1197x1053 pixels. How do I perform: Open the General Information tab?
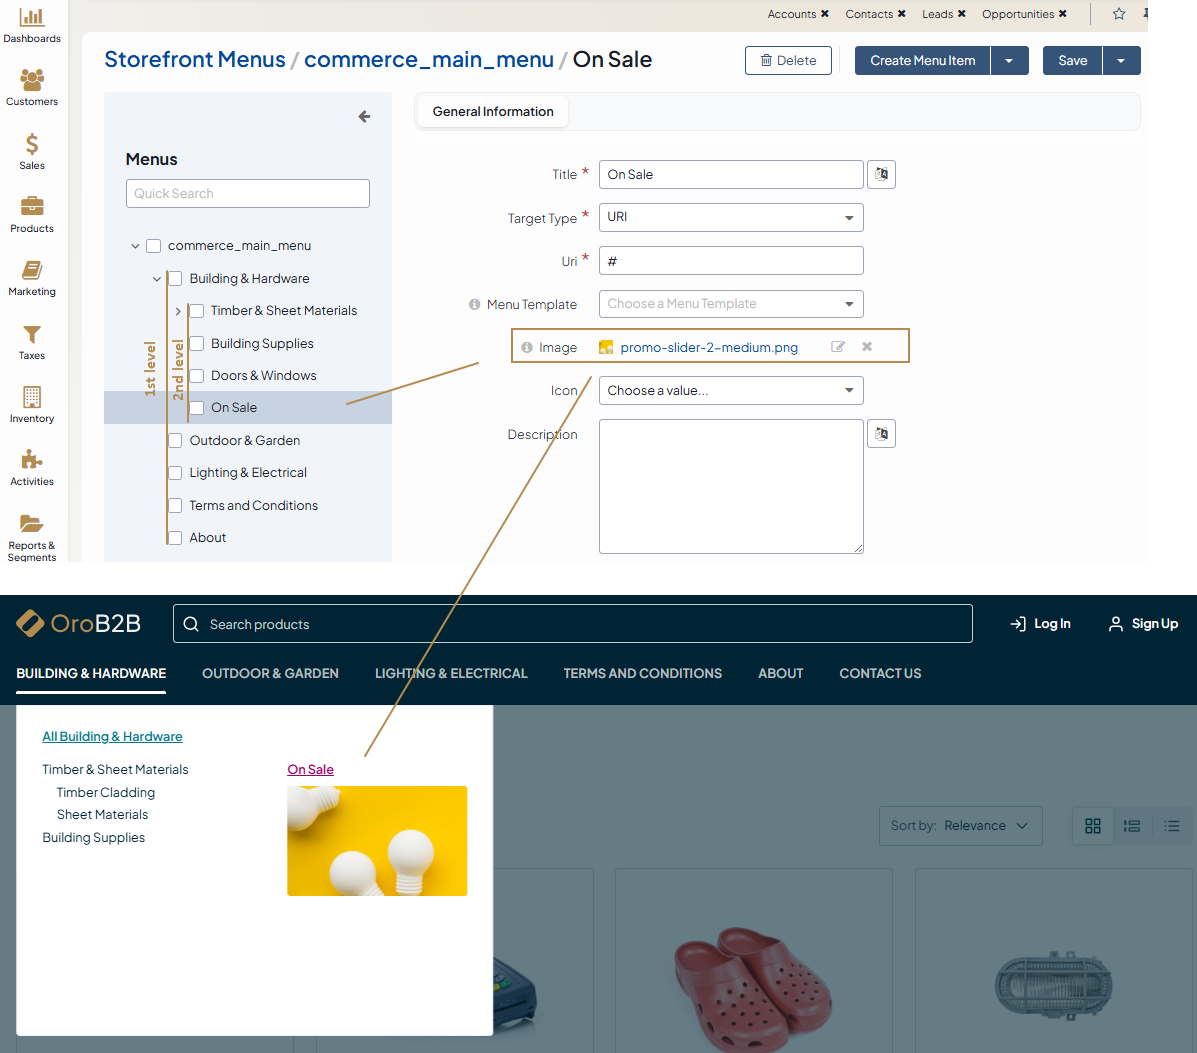(493, 112)
